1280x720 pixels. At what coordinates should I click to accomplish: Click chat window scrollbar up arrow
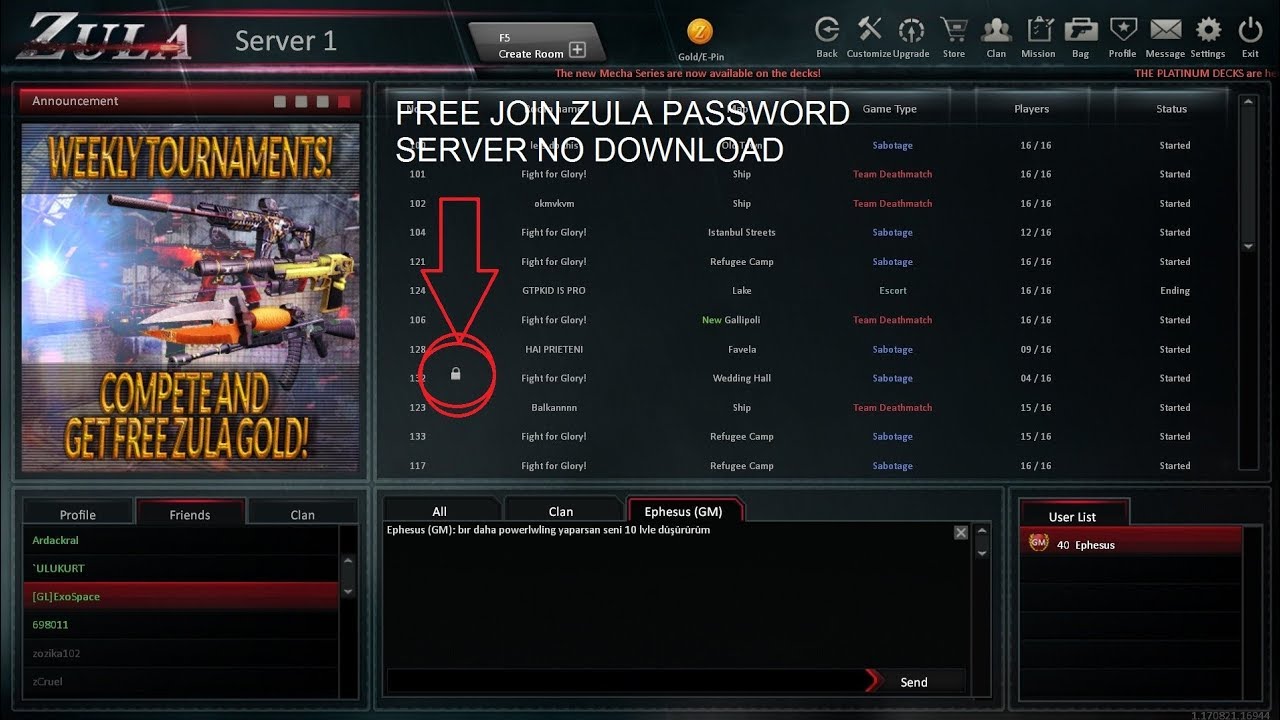[x=982, y=533]
